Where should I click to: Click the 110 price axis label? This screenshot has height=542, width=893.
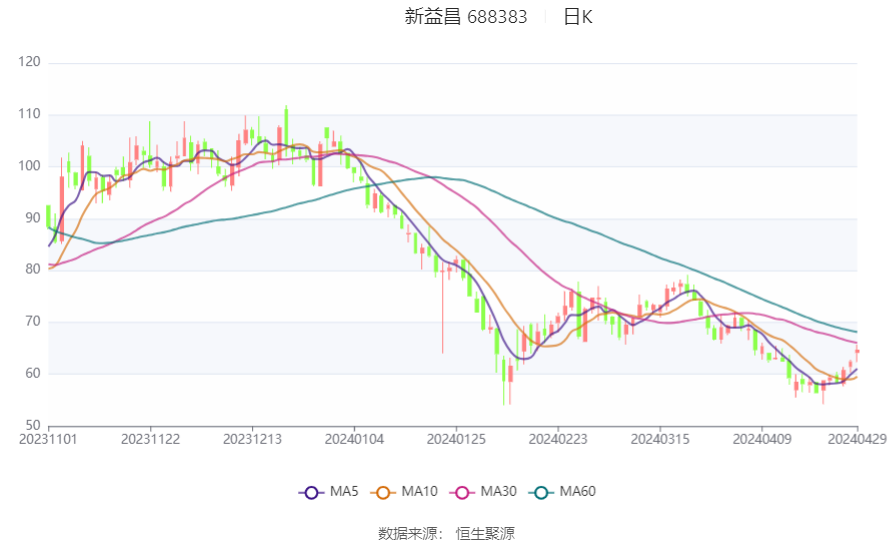click(29, 114)
